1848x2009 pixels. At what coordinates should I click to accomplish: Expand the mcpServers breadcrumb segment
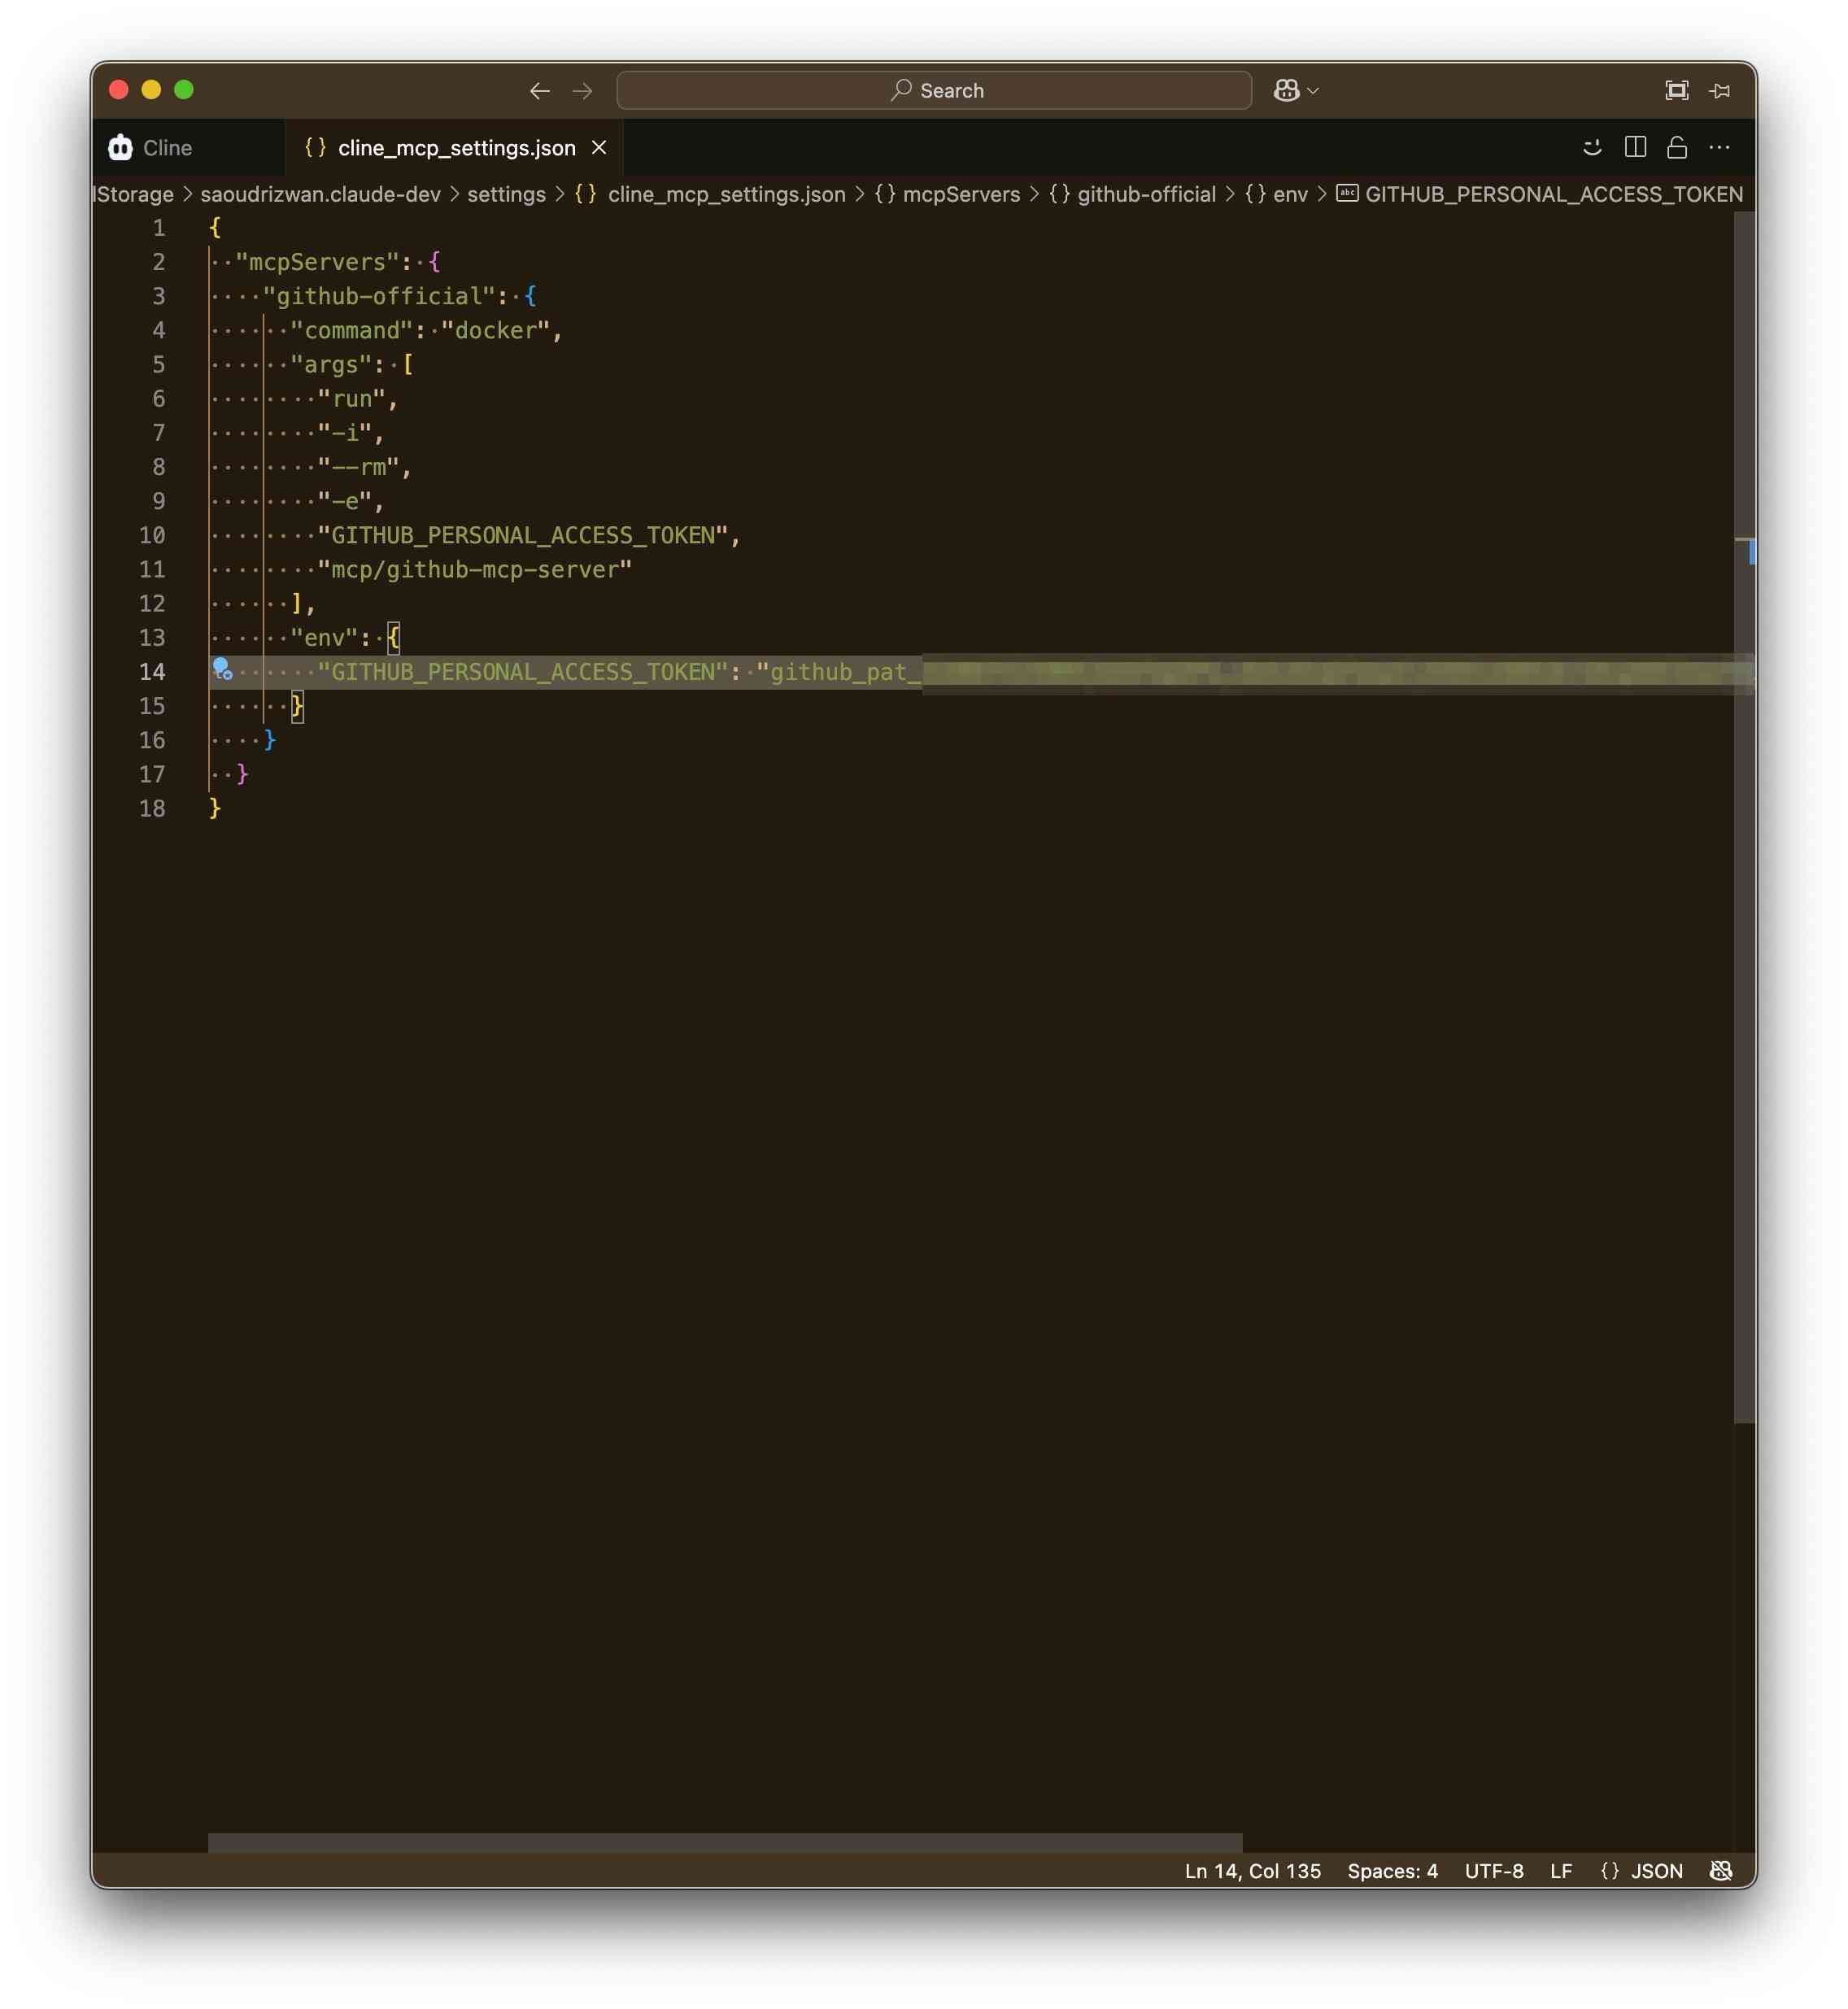tap(960, 194)
